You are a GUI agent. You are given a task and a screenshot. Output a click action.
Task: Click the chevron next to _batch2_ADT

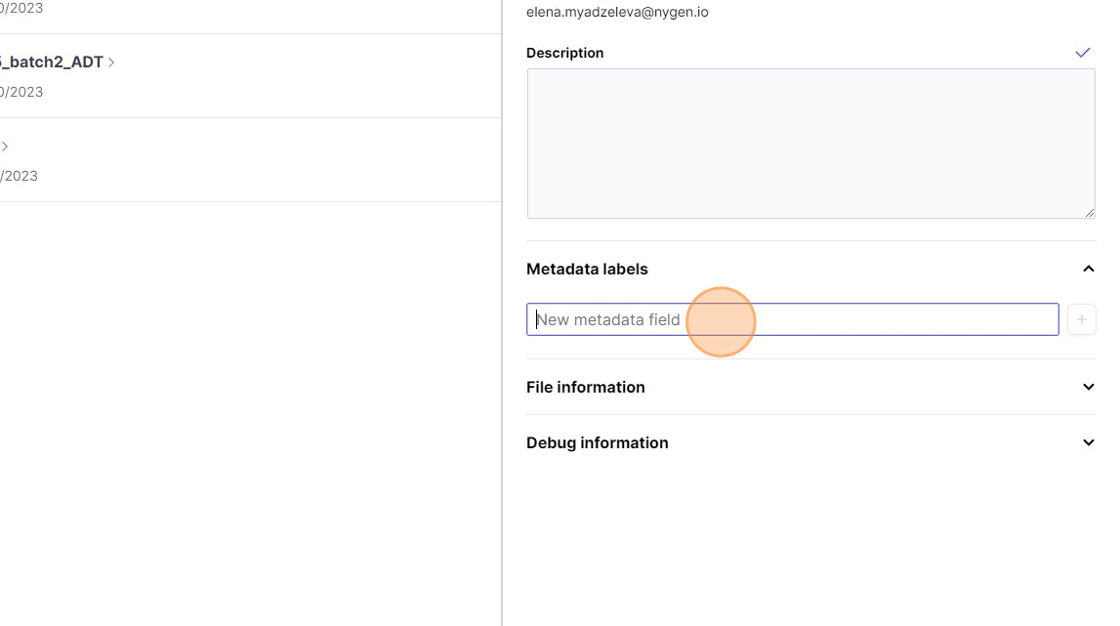pyautogui.click(x=112, y=62)
